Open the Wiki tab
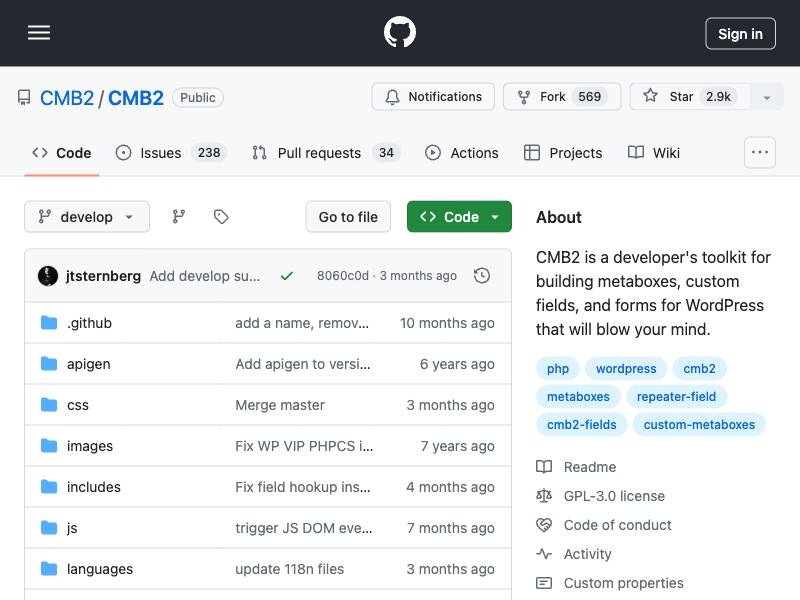Image resolution: width=800 pixels, height=600 pixels. (654, 153)
